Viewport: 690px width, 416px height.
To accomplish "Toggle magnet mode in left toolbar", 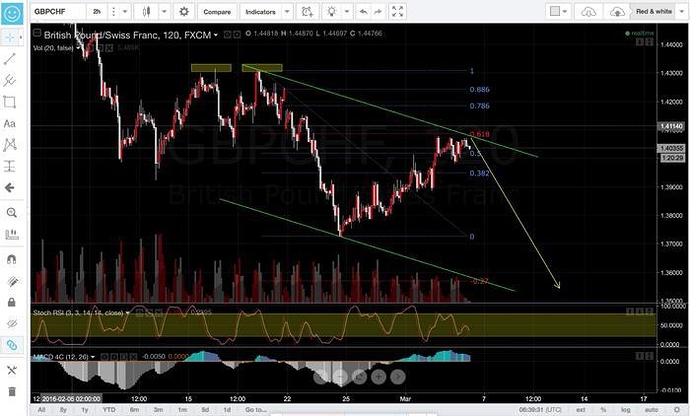I will 11,260.
